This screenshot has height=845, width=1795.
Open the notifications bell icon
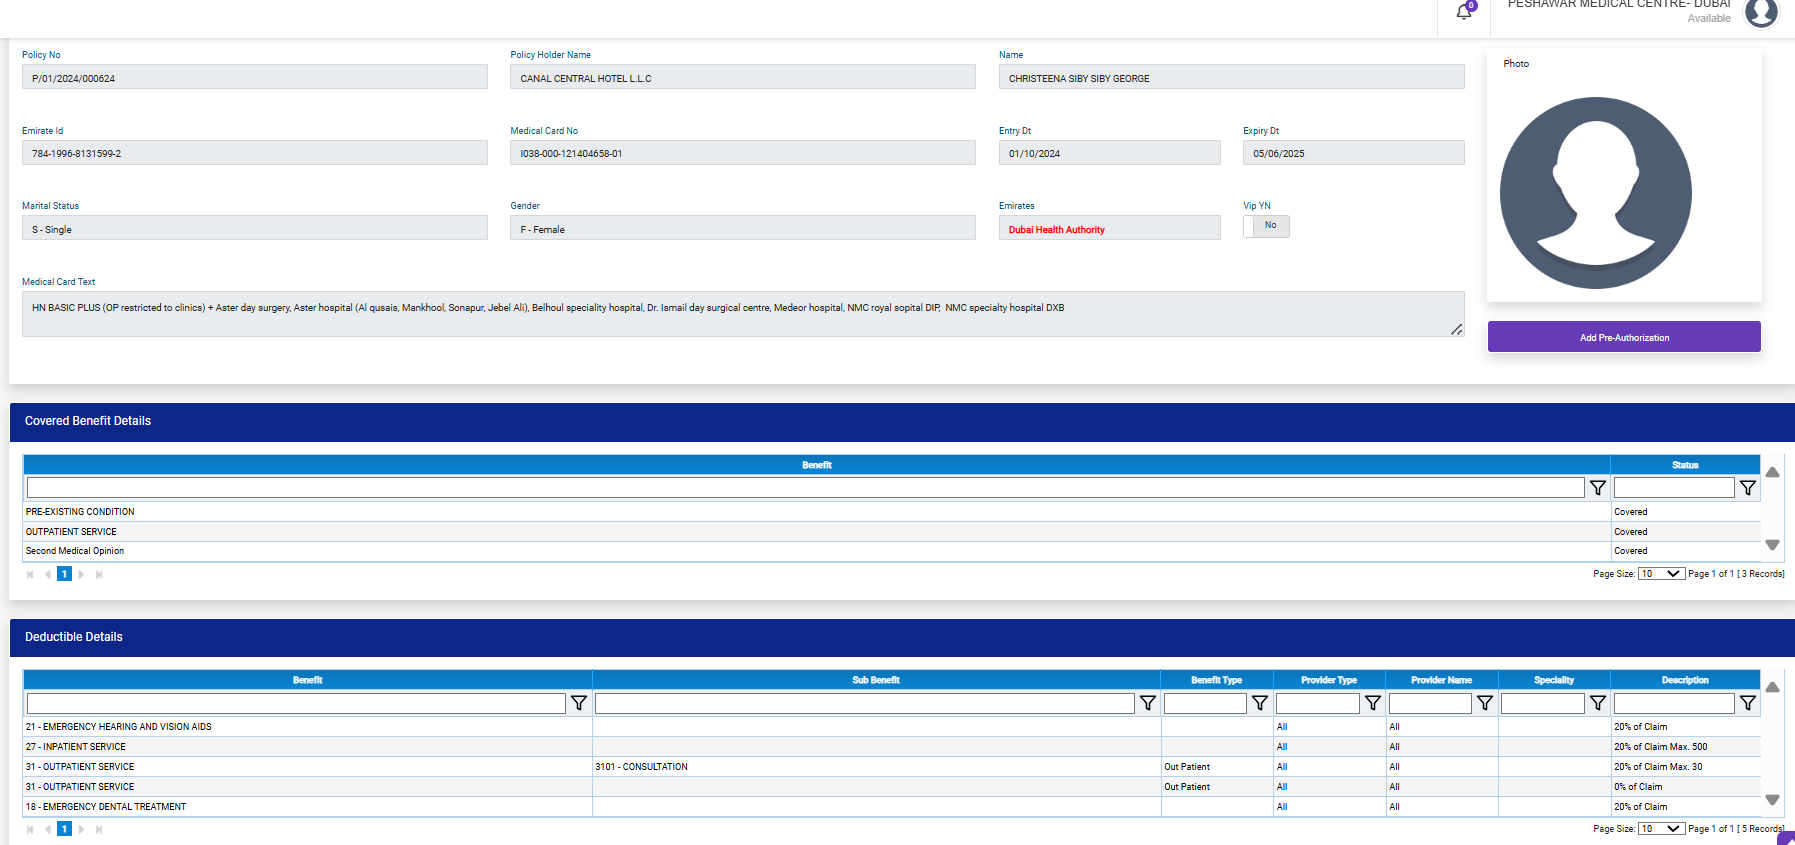1464,12
